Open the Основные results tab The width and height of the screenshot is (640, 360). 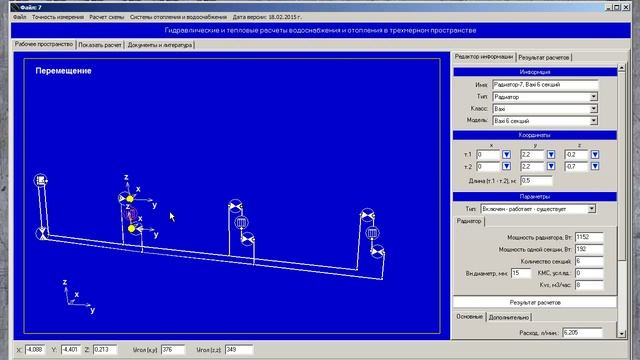pos(469,316)
